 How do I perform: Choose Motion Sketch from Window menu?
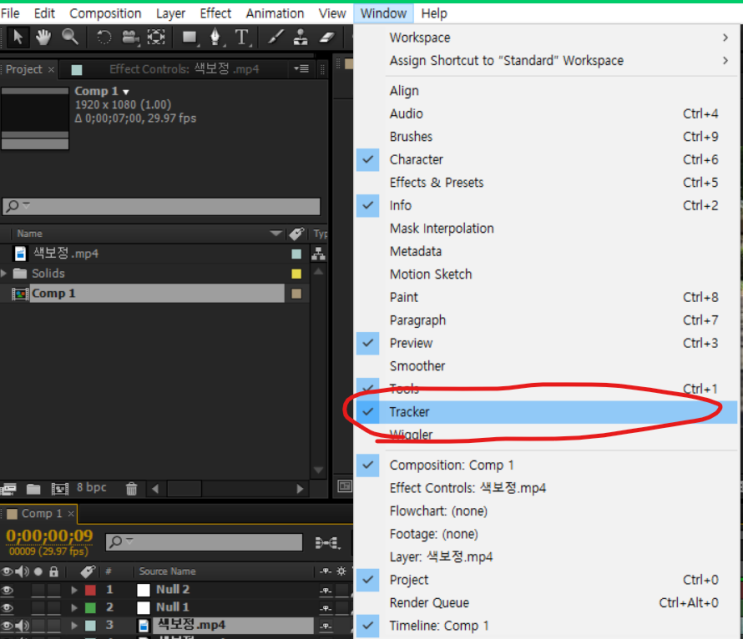pyautogui.click(x=546, y=274)
